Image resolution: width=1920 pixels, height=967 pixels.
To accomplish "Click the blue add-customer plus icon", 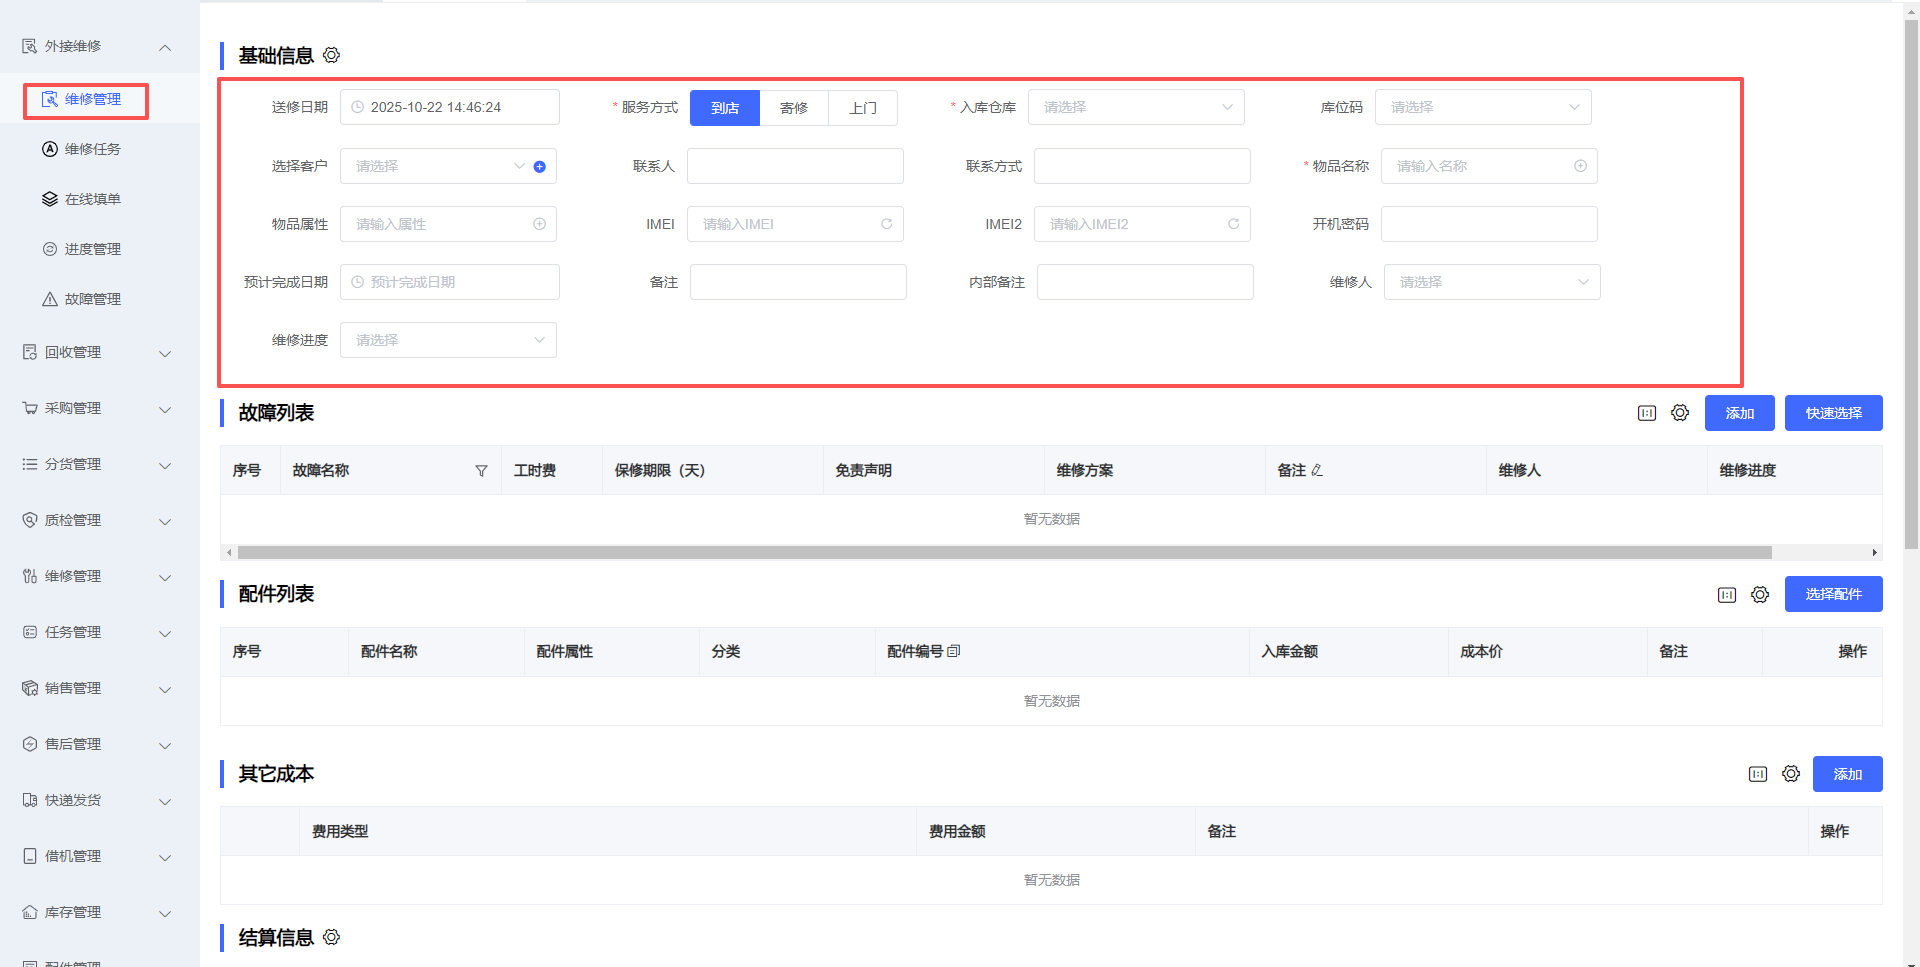I will [x=540, y=167].
